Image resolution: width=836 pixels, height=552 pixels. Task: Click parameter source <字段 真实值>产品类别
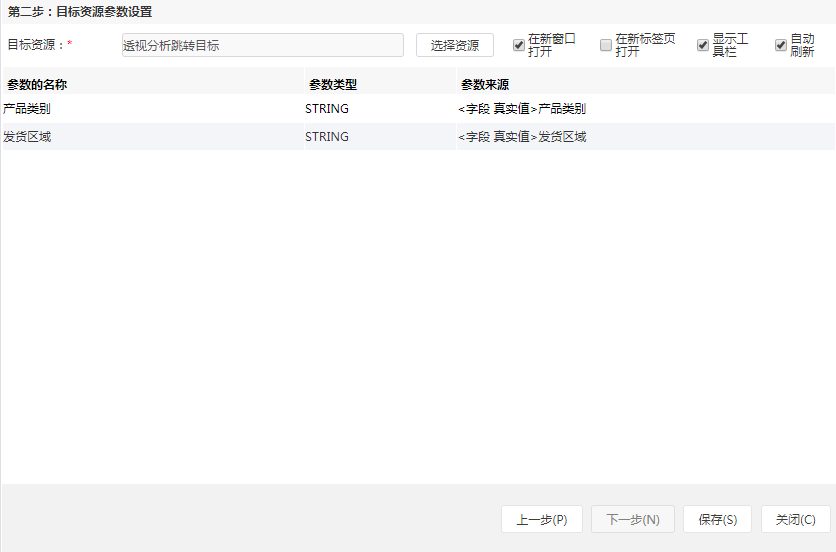tap(522, 109)
